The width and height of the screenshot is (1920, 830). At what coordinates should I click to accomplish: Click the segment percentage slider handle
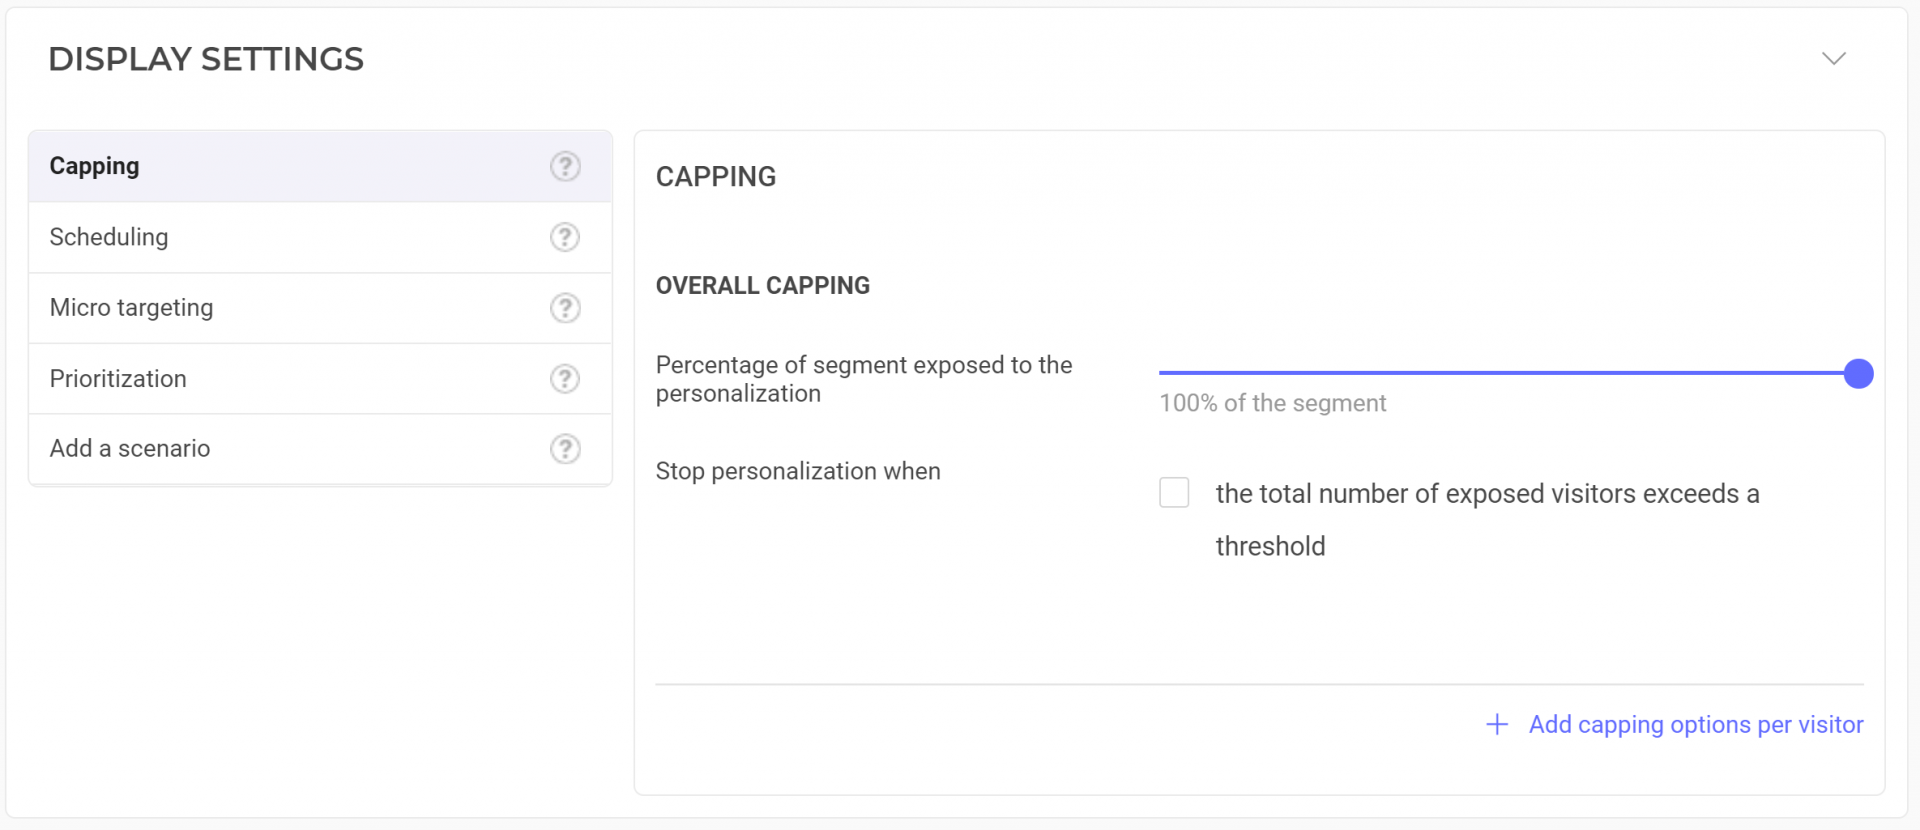pyautogui.click(x=1858, y=374)
